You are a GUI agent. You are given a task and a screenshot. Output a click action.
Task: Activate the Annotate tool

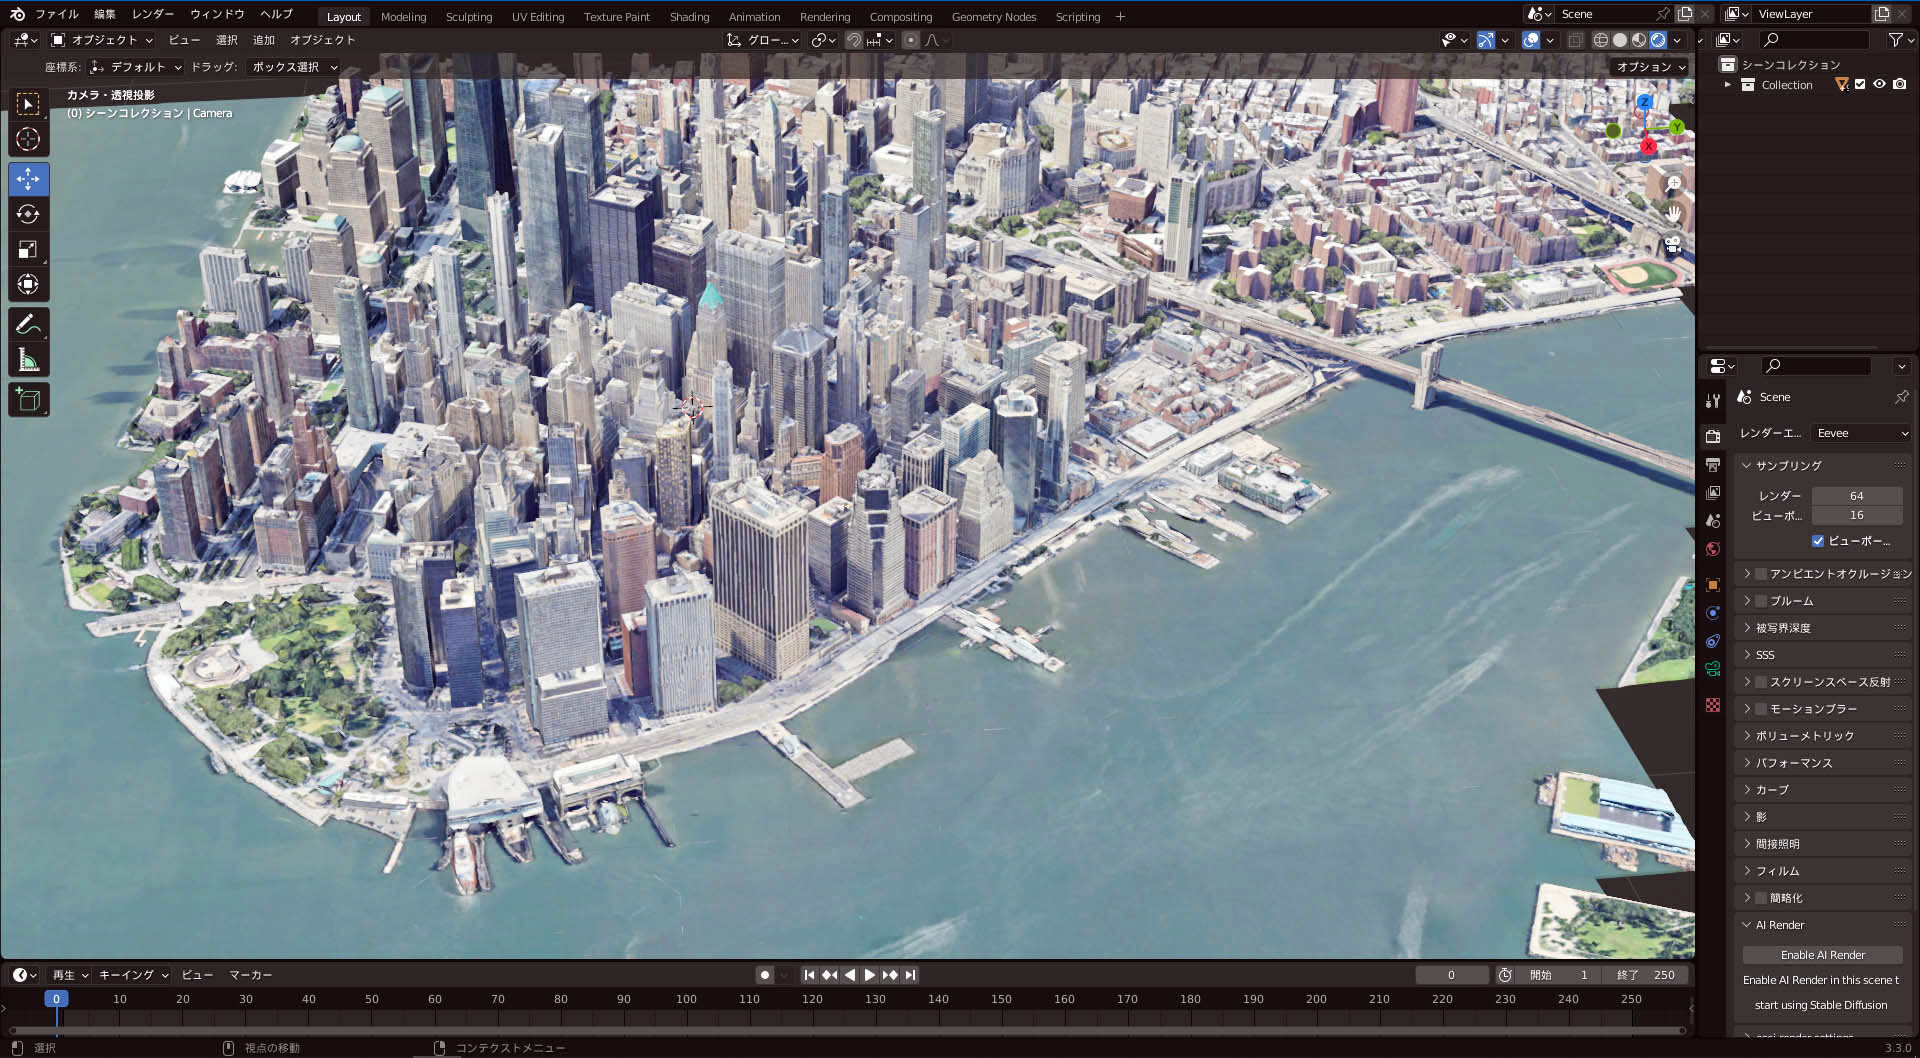coord(29,323)
